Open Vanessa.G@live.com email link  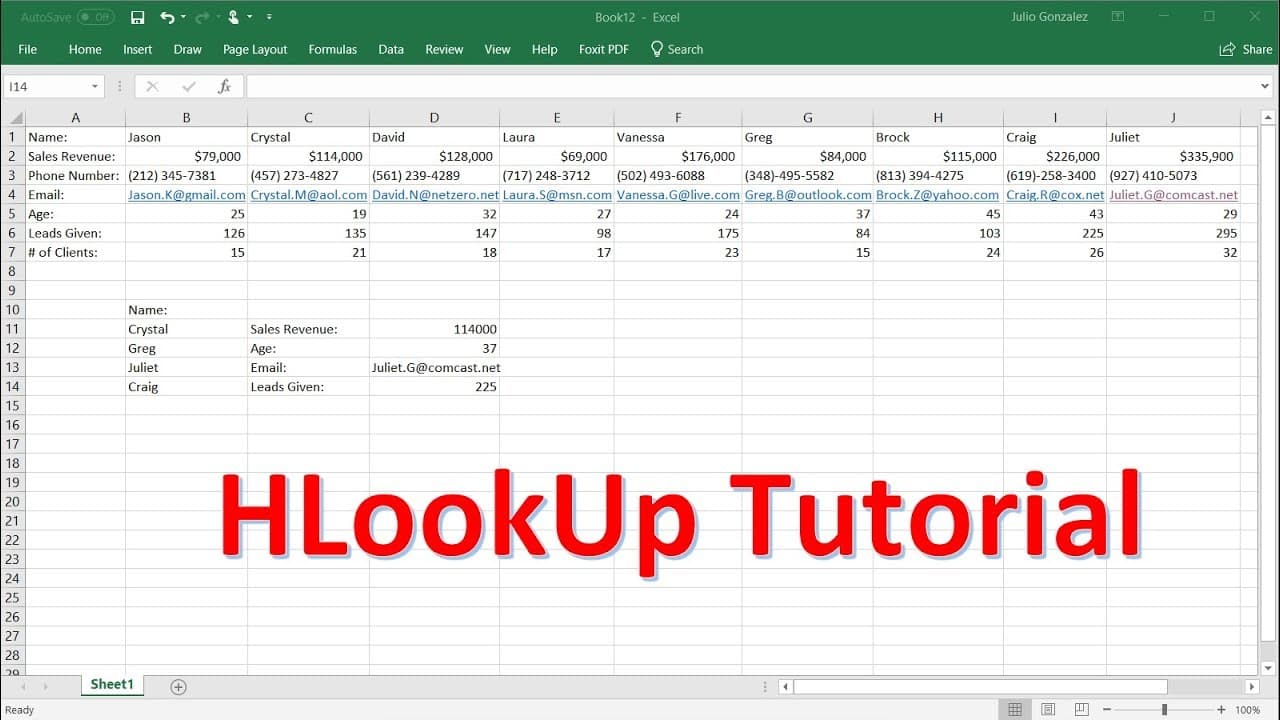678,195
